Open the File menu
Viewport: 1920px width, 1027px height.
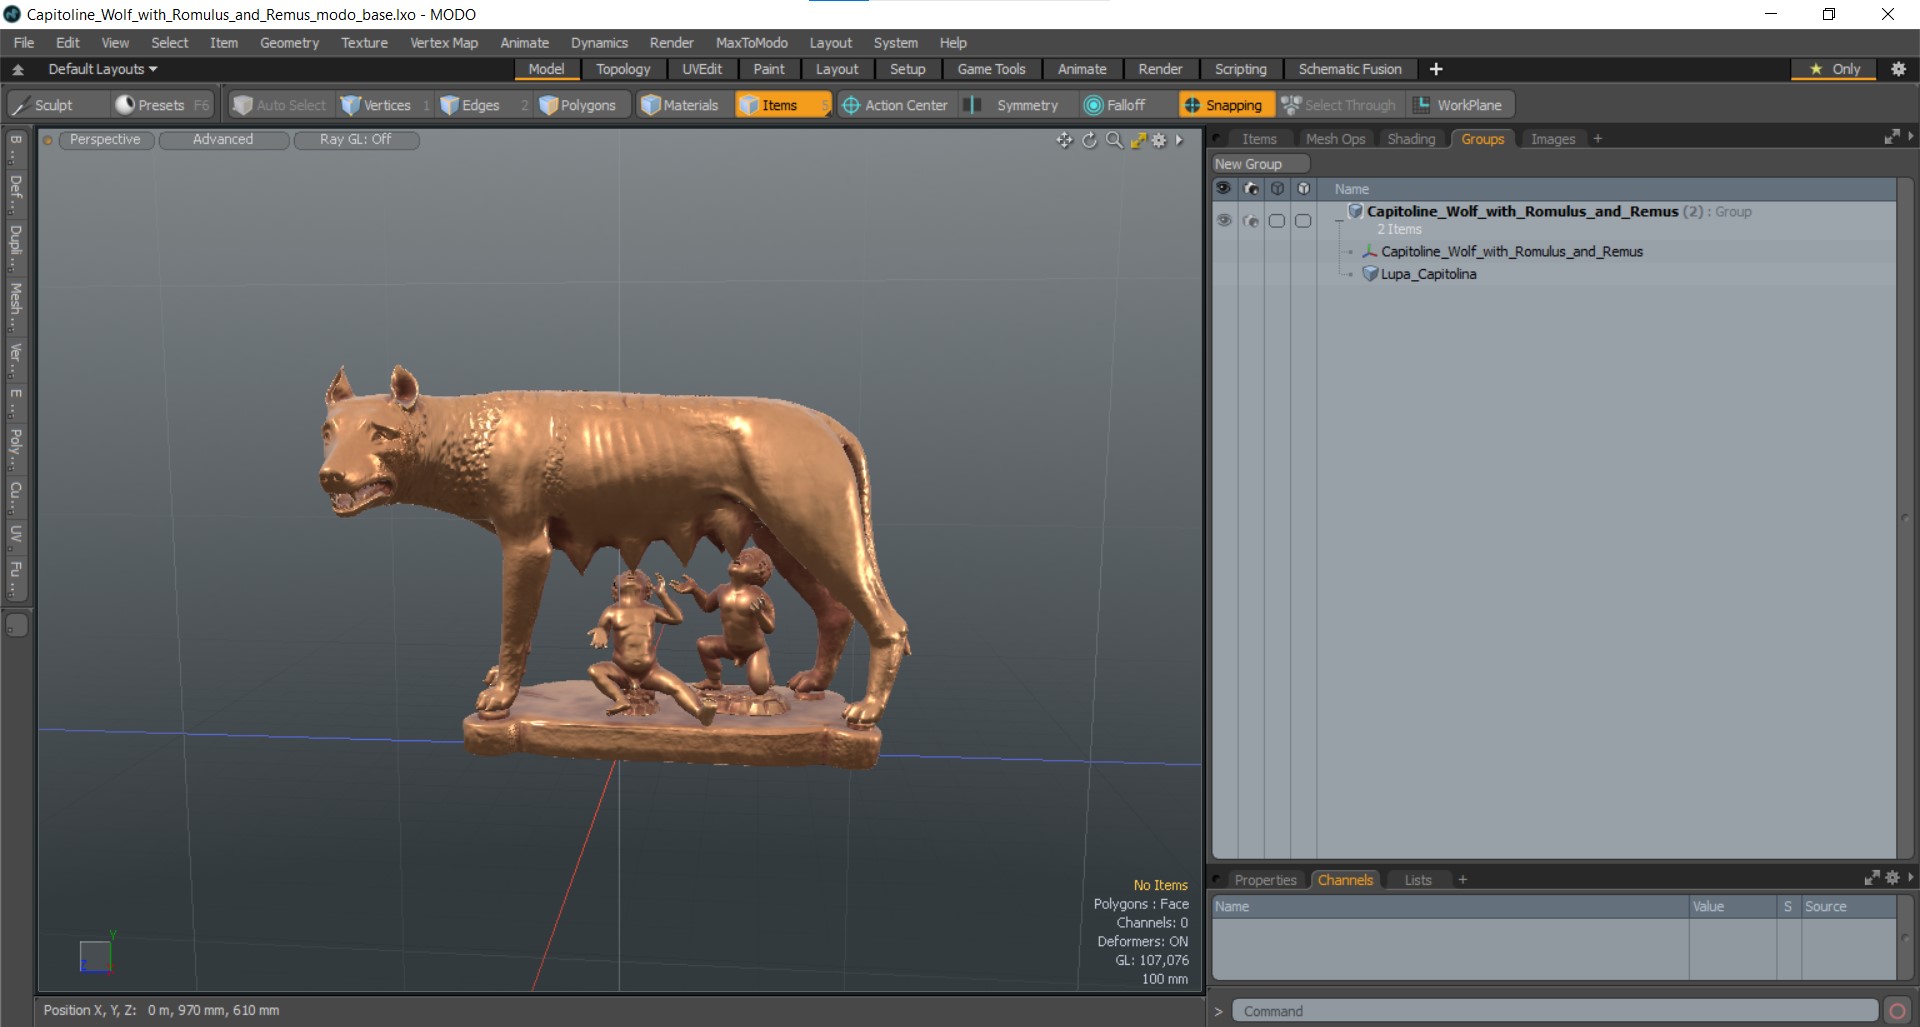coord(24,43)
